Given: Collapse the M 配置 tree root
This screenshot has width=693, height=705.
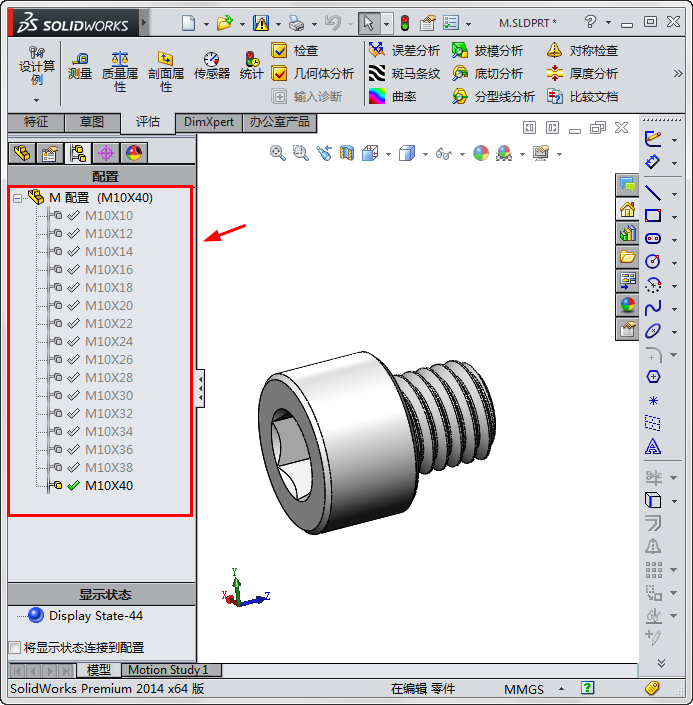Looking at the screenshot, I should 17,198.
